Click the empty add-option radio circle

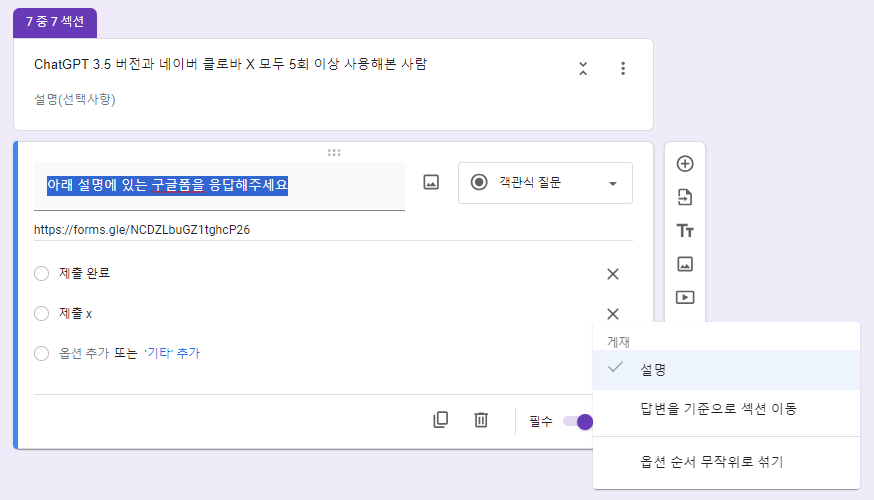[41, 353]
